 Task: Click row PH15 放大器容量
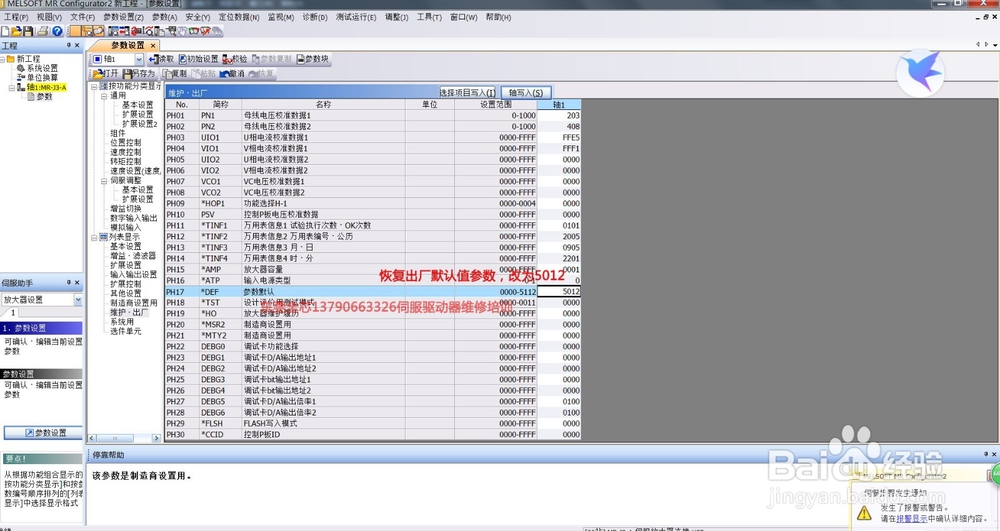(372, 269)
